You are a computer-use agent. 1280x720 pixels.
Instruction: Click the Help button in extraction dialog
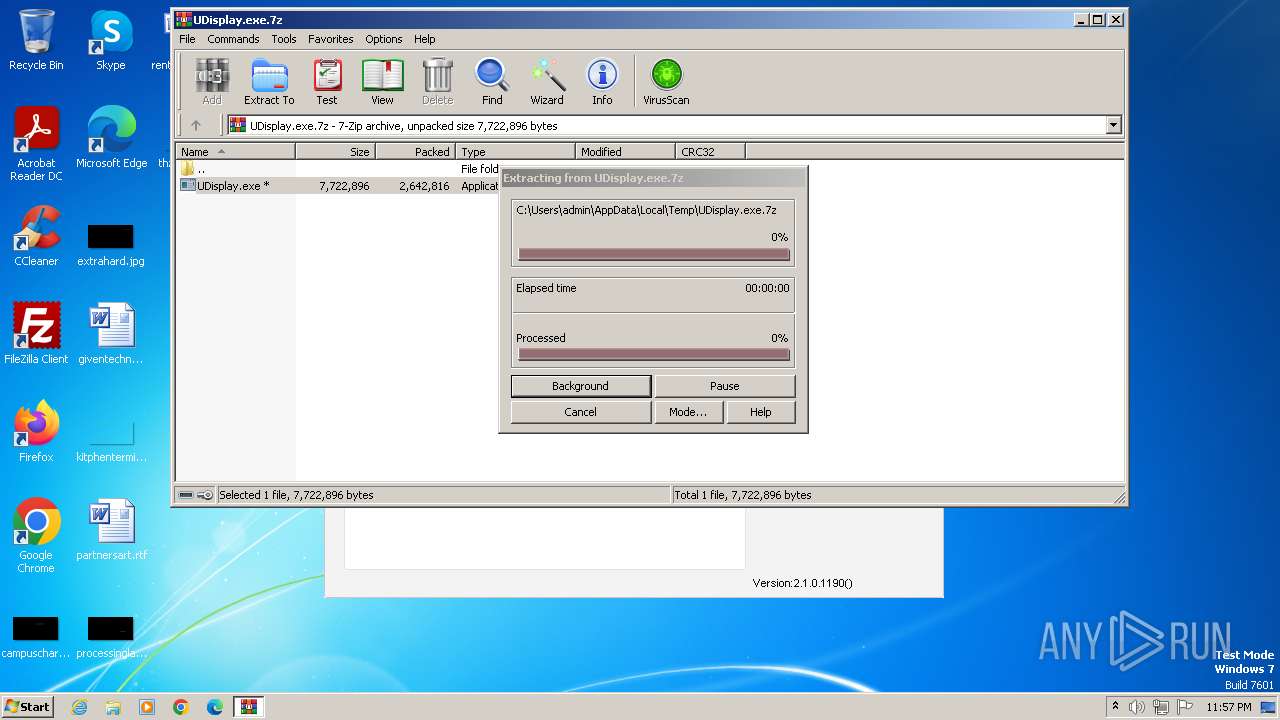[x=760, y=412]
